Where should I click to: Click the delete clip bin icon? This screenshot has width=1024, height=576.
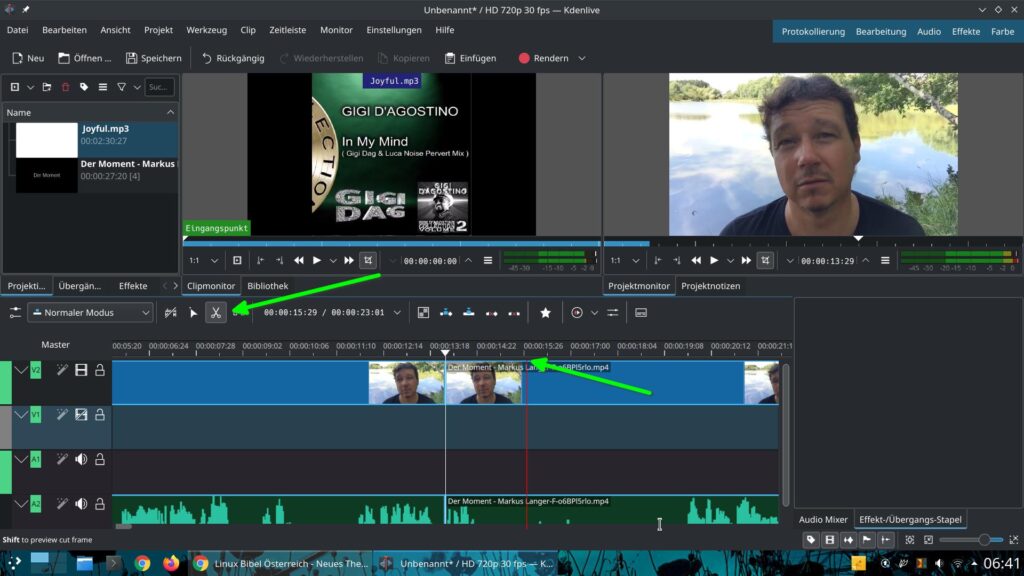[65, 87]
